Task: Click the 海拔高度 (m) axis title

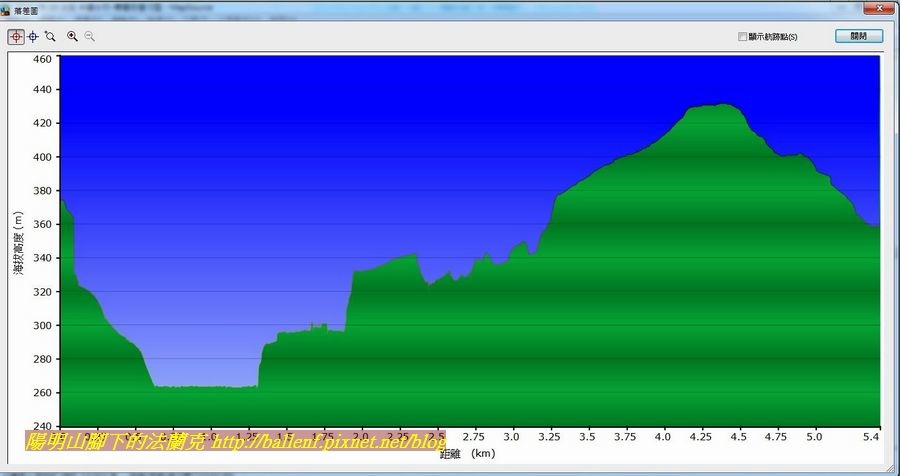Action: click(19, 243)
